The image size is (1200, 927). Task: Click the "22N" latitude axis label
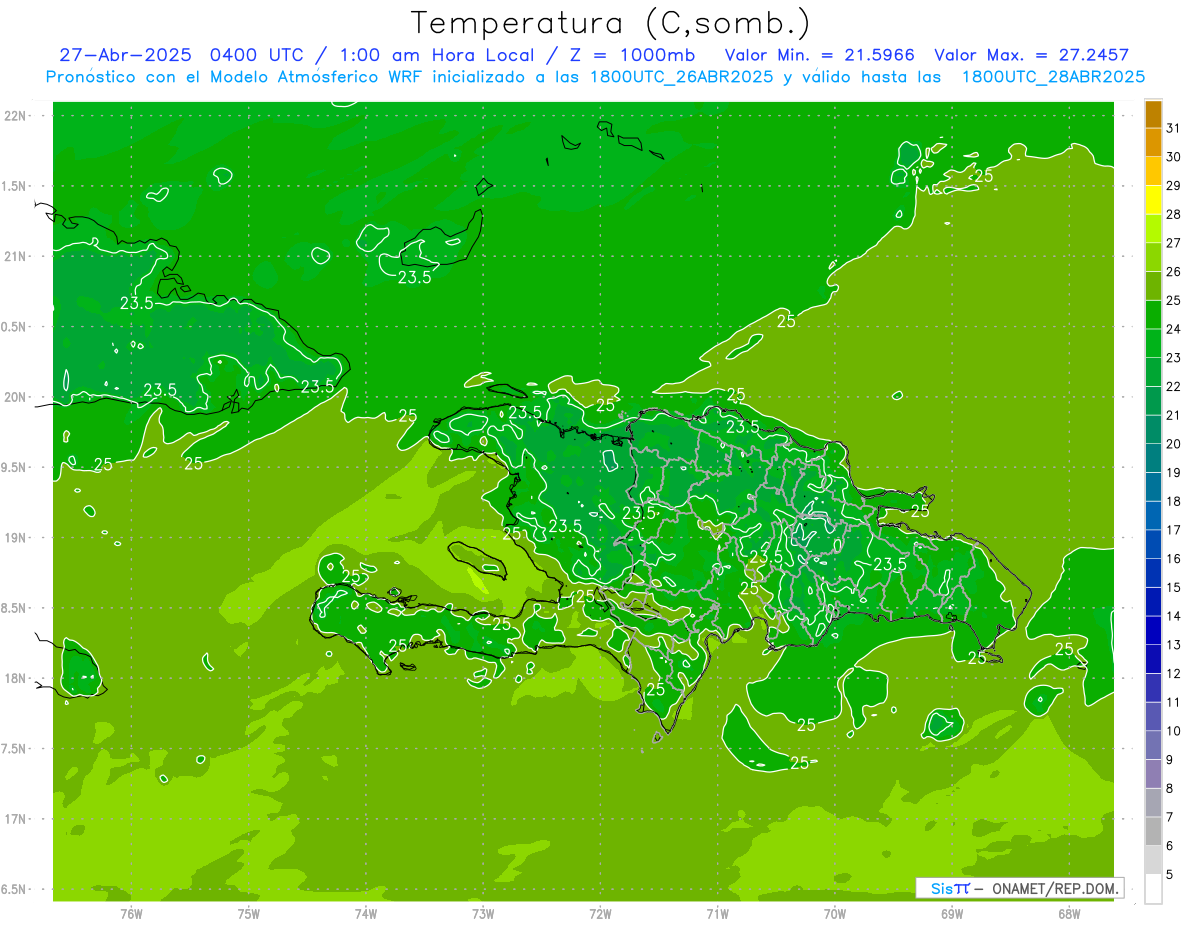coord(15,116)
